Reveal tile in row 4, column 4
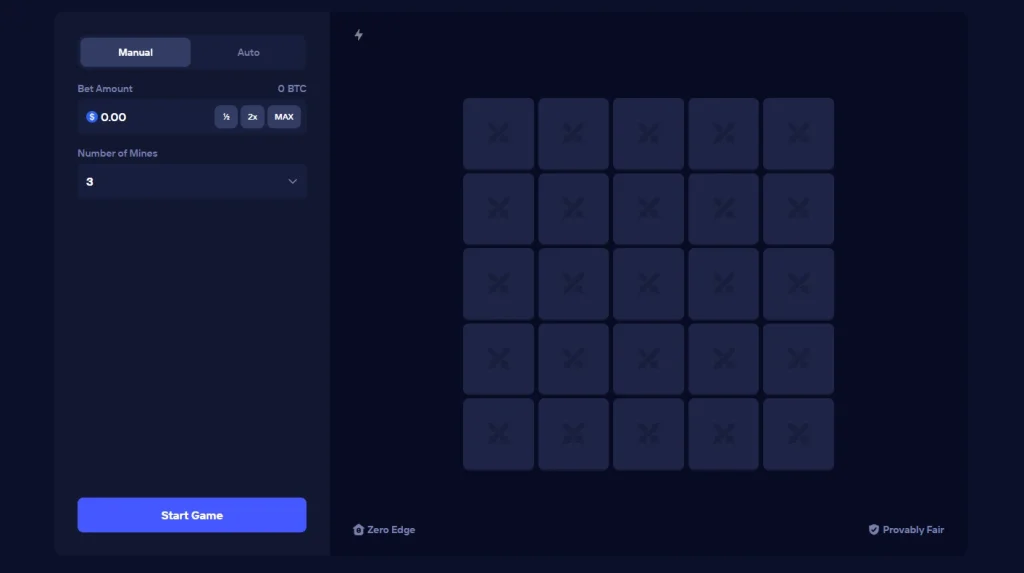The height and width of the screenshot is (573, 1024). pyautogui.click(x=724, y=359)
